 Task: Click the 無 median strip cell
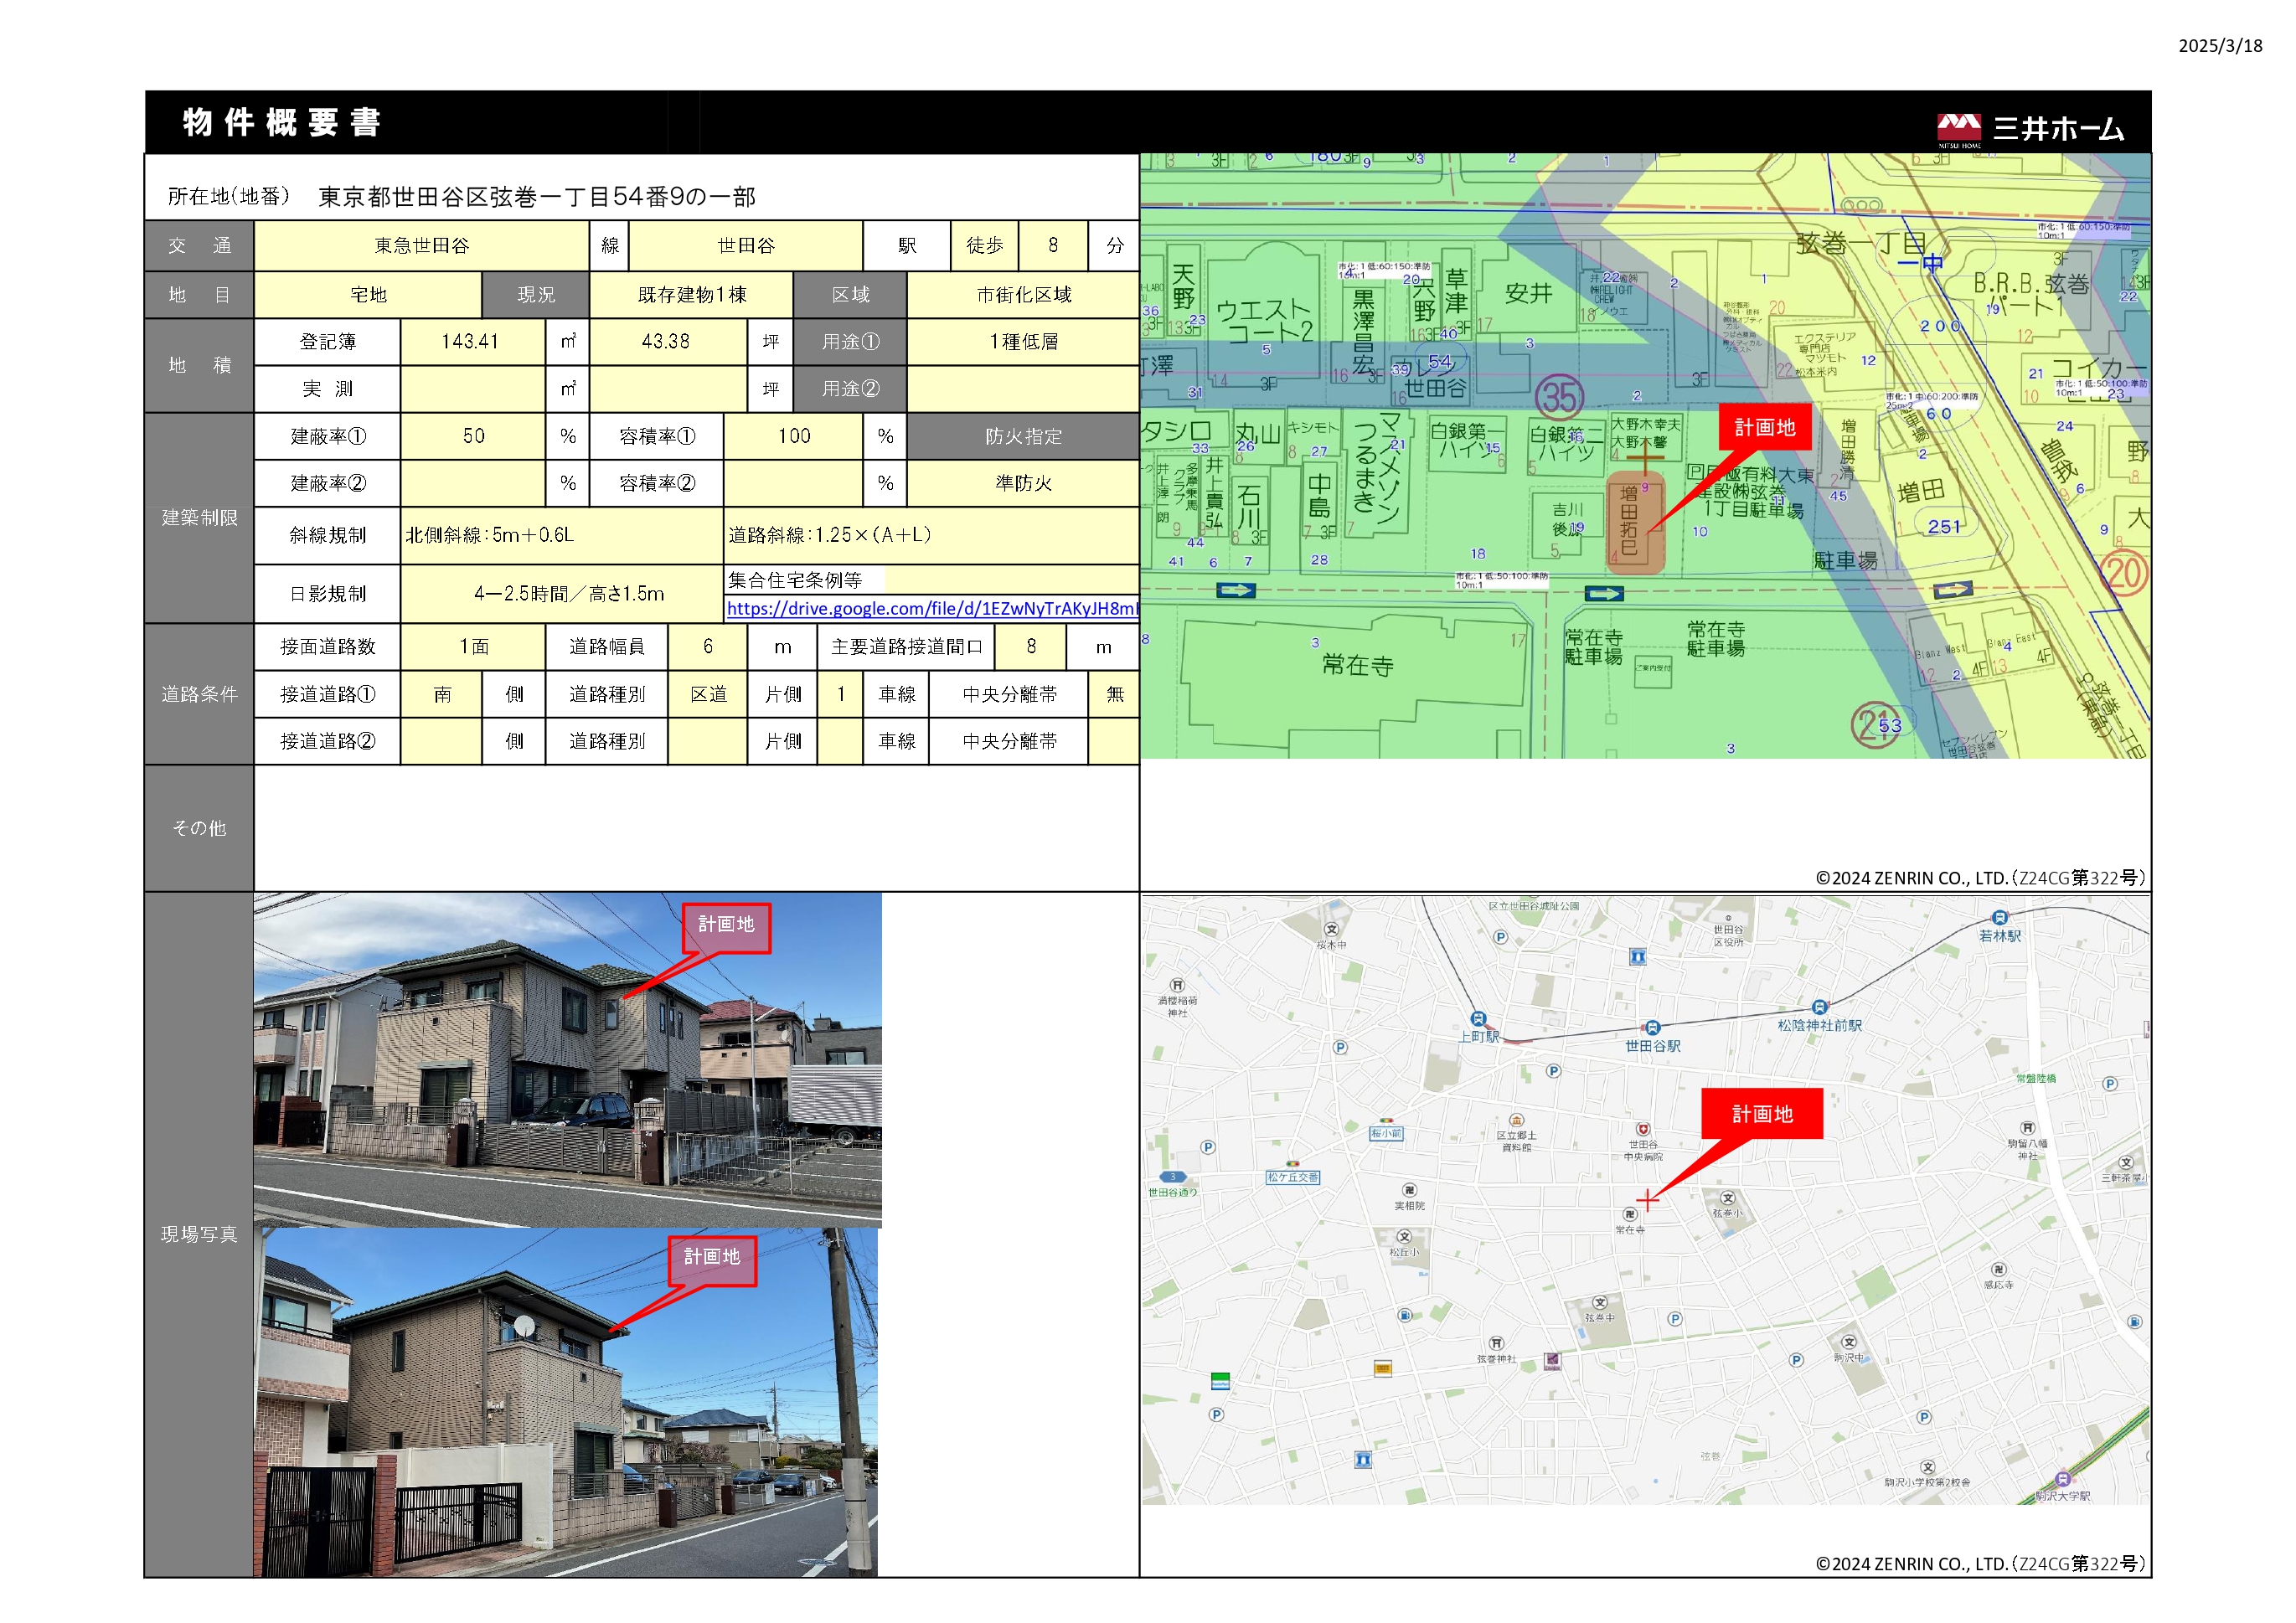click(x=1114, y=694)
